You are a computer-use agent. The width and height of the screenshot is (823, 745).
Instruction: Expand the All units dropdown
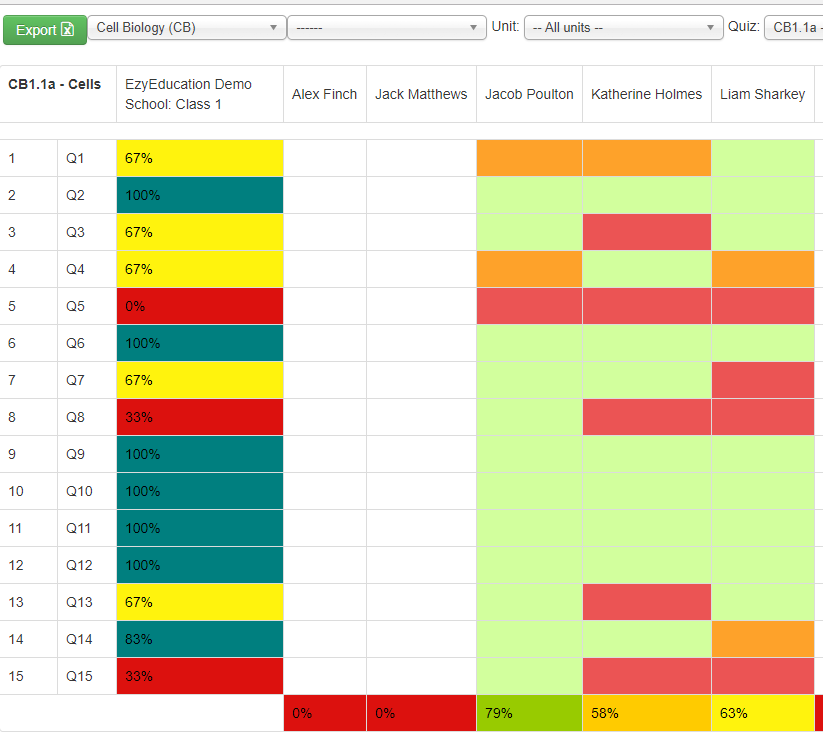click(622, 28)
